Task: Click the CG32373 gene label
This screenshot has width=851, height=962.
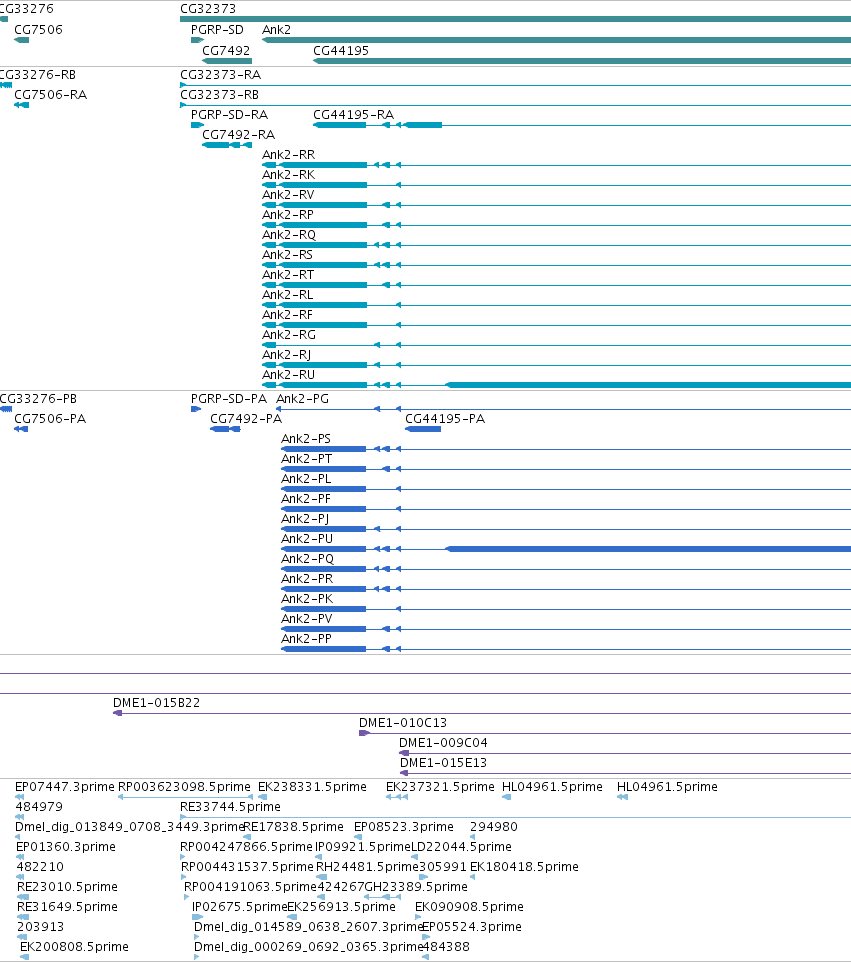Action: pos(207,9)
